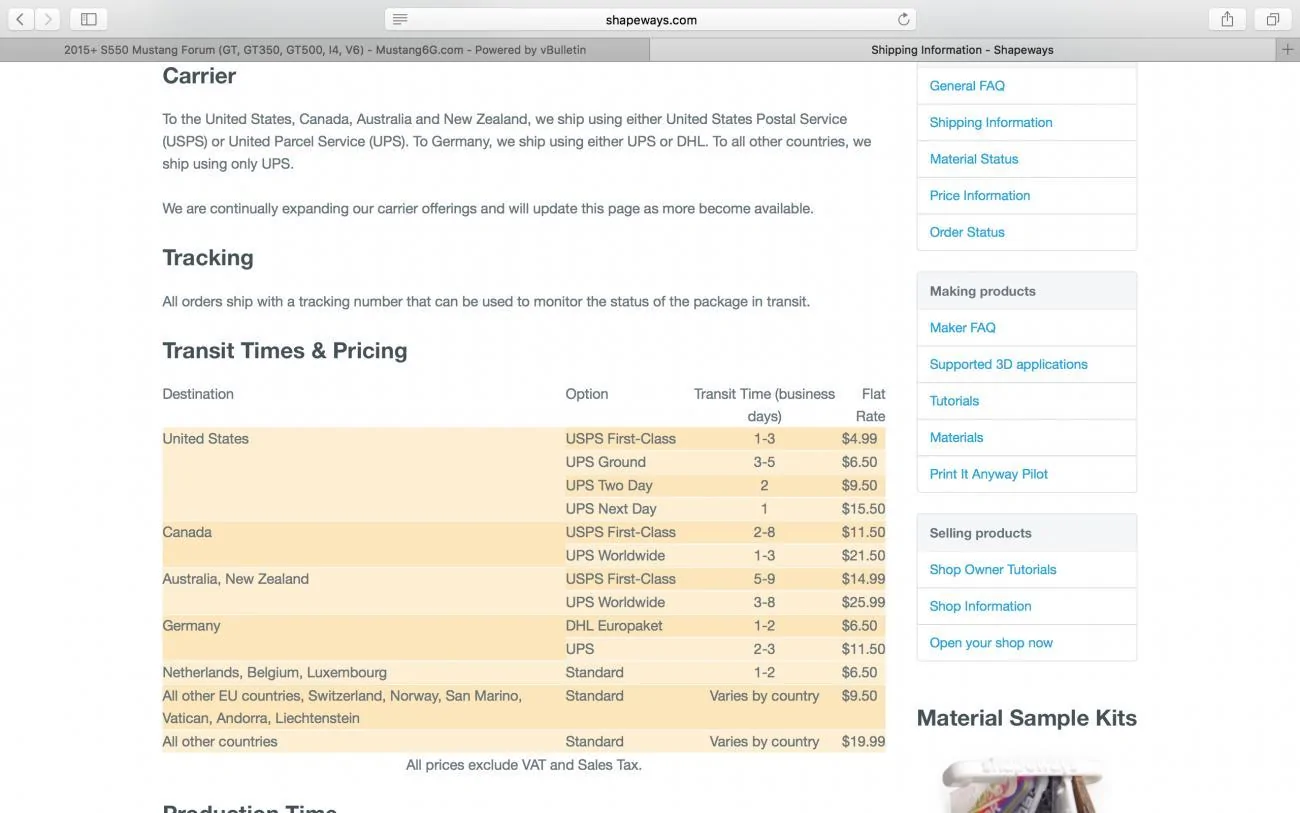Reload the page with refresh icon
The image size is (1300, 813).
tap(903, 19)
